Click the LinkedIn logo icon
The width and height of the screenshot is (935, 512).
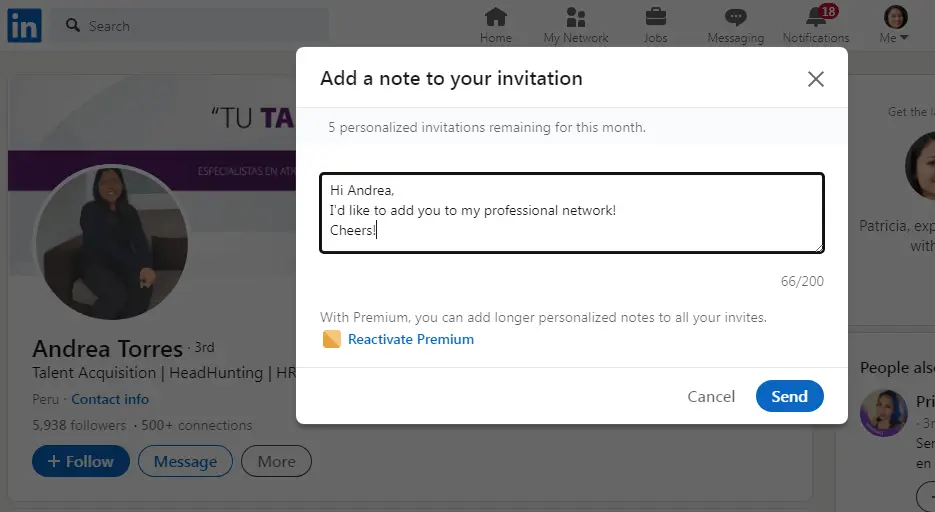tap(24, 26)
